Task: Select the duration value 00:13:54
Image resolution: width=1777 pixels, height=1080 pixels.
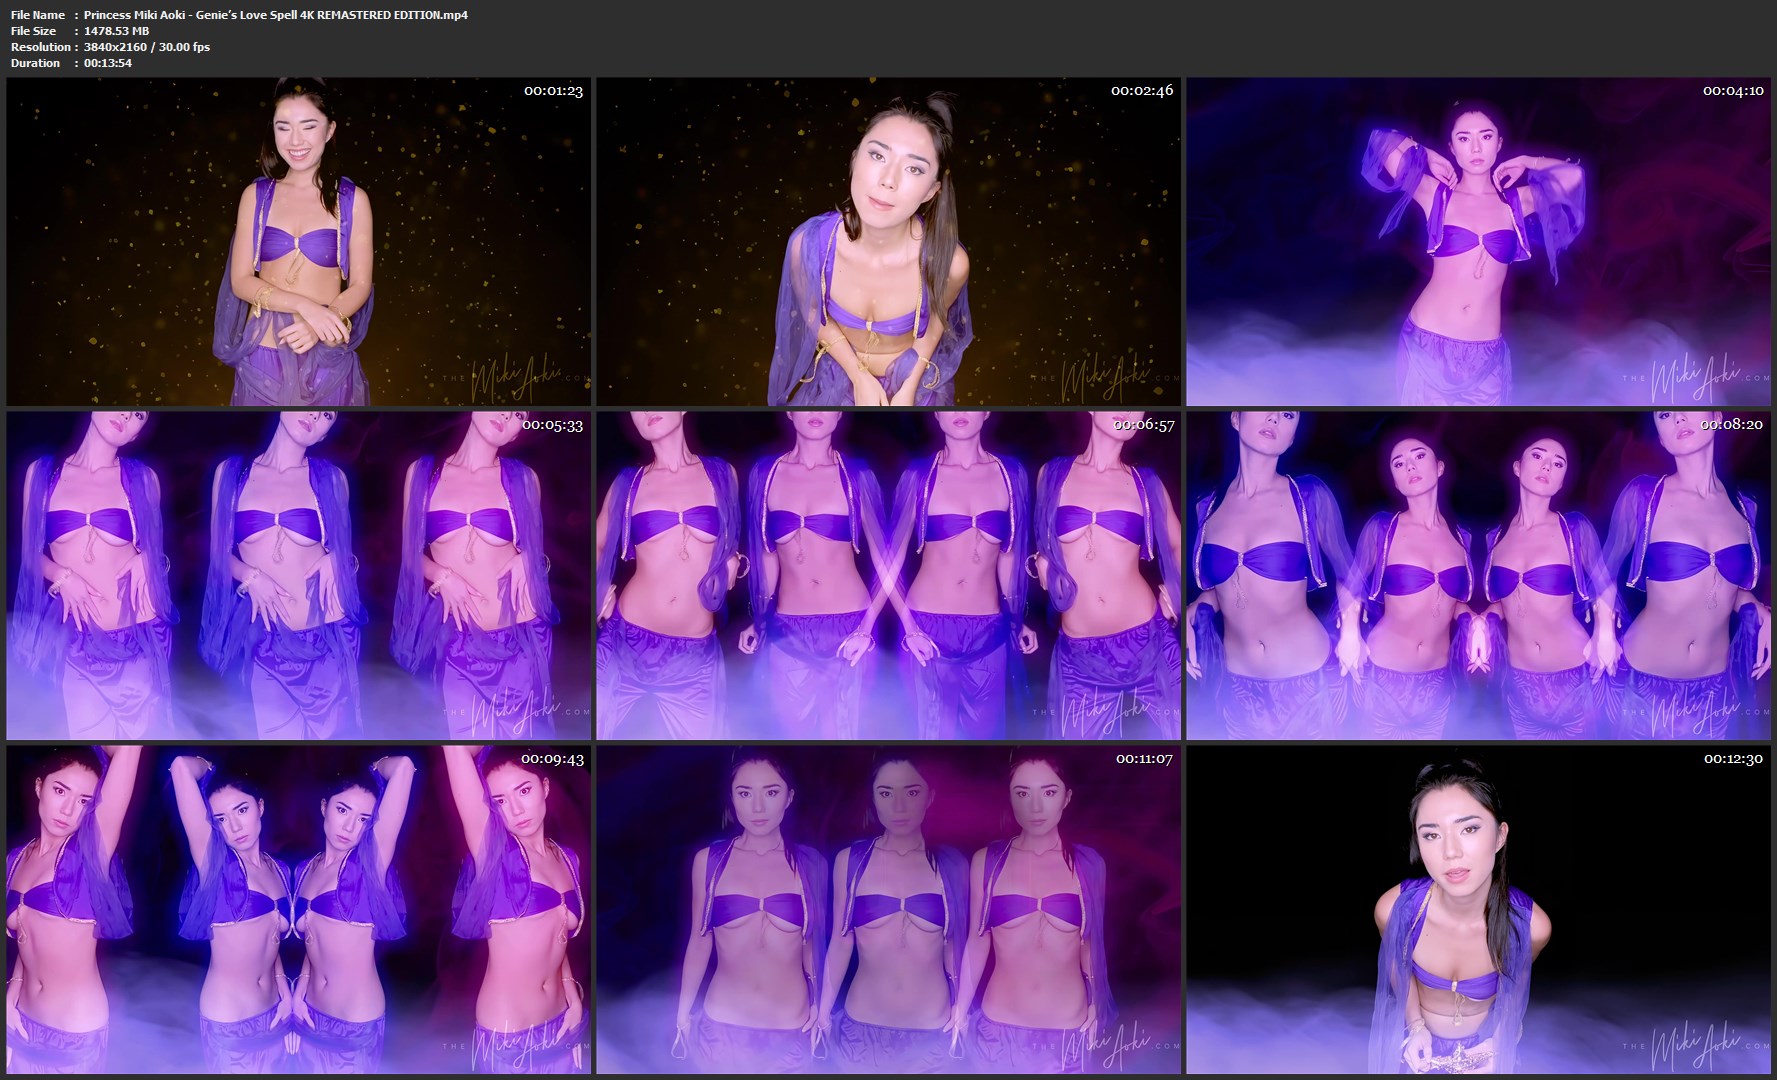Action: (x=108, y=63)
